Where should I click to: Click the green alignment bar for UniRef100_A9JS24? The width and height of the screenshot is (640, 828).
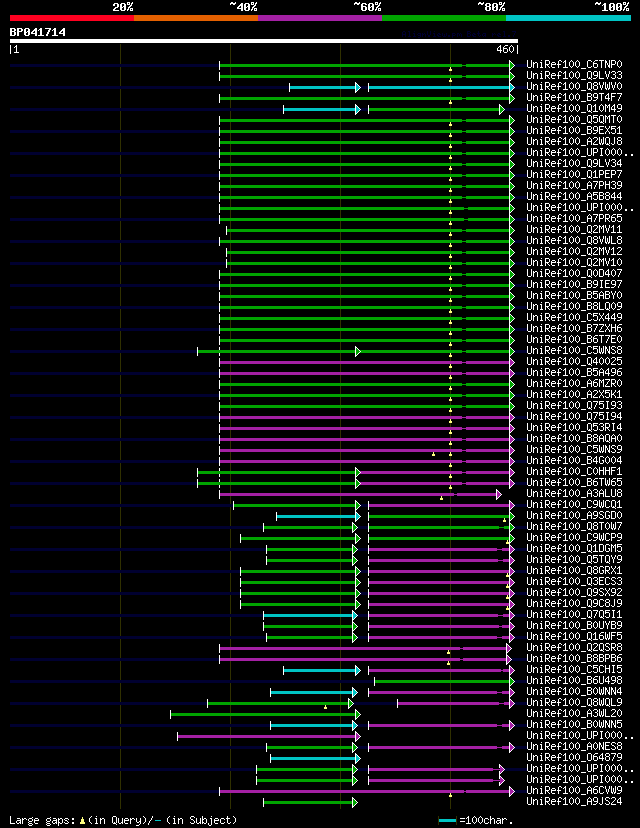click(x=310, y=803)
